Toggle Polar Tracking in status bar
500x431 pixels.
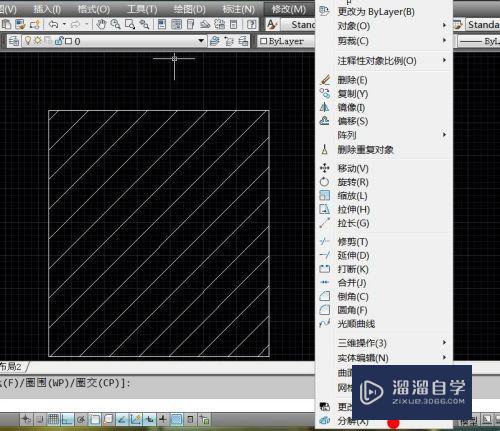pyautogui.click(x=80, y=419)
